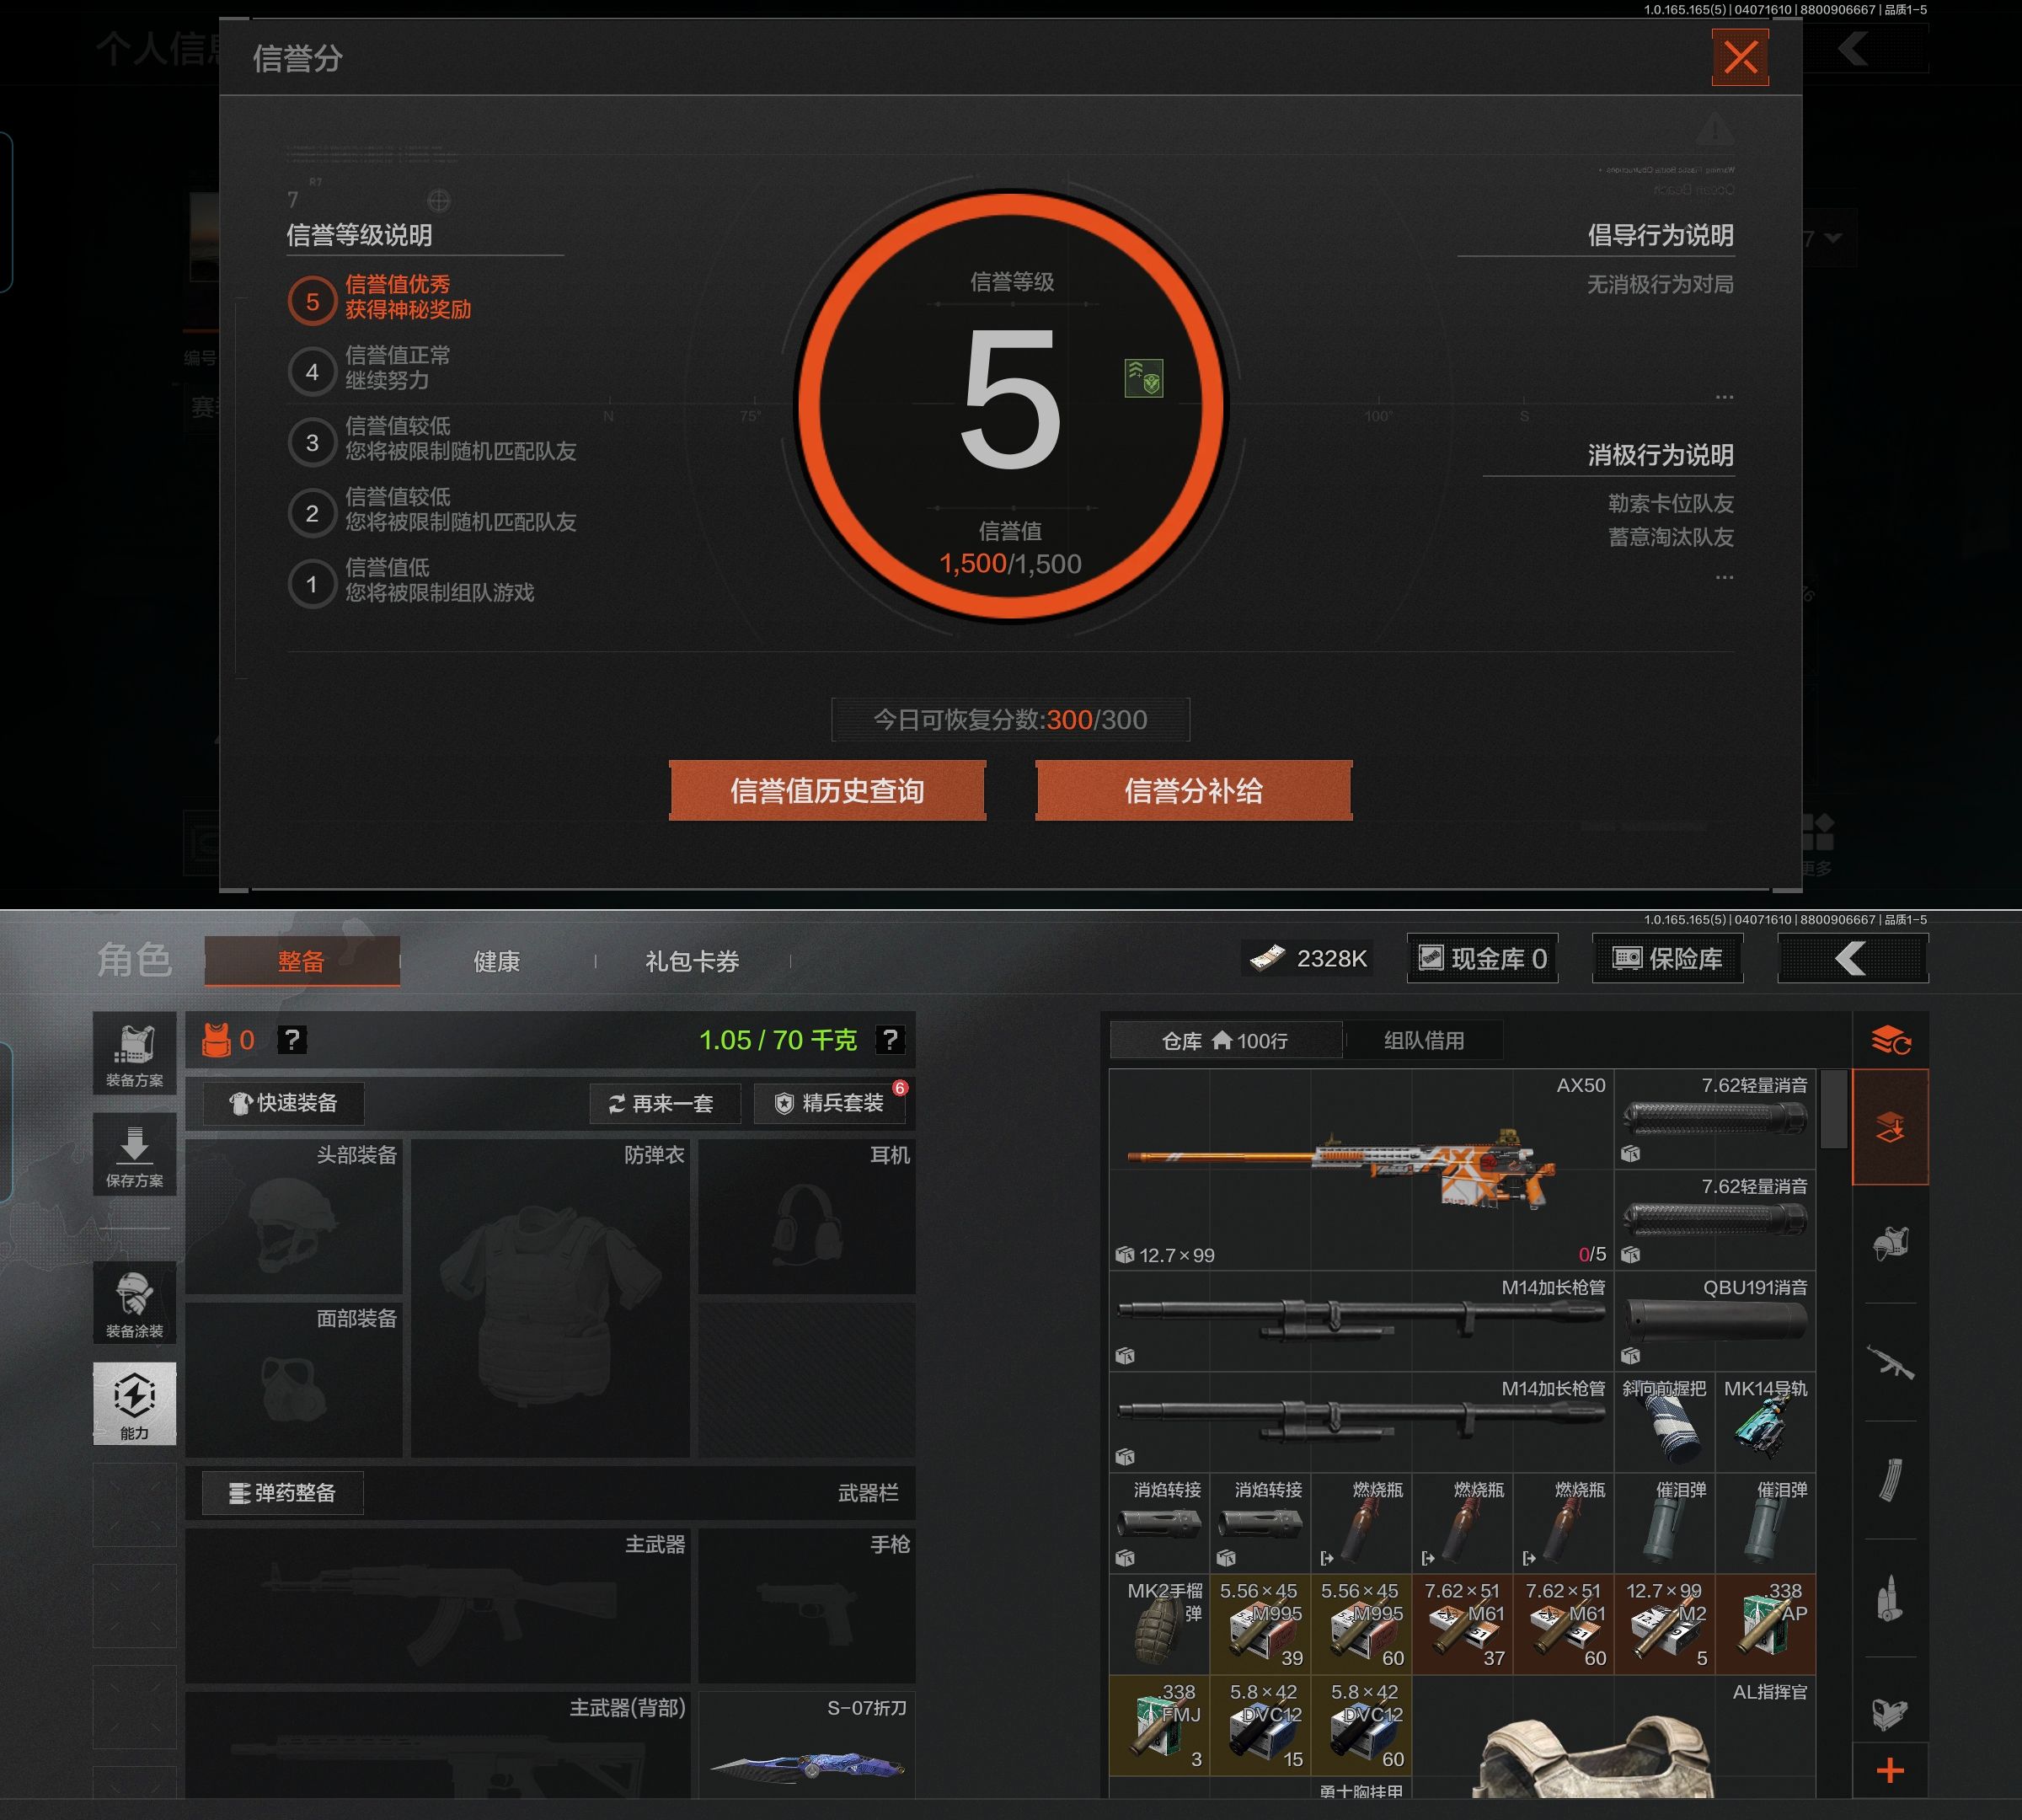
Task: Switch to the 组队借用 tab
Action: click(1423, 1040)
